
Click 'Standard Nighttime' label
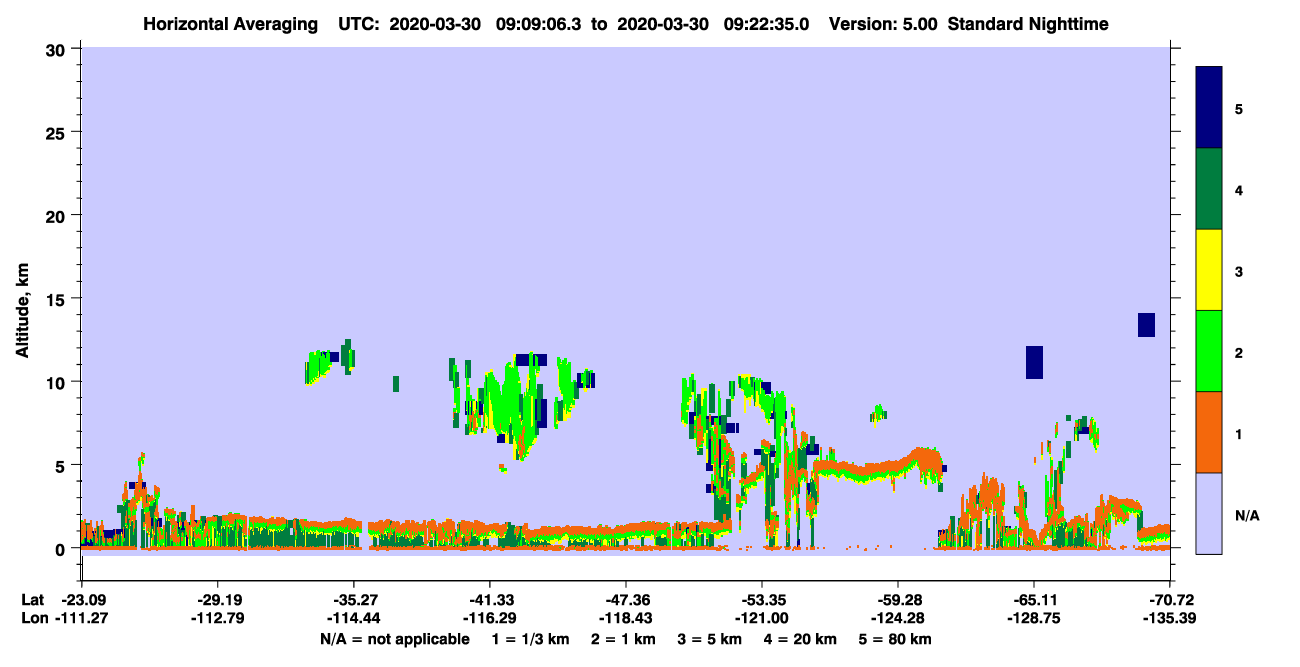tap(1028, 24)
